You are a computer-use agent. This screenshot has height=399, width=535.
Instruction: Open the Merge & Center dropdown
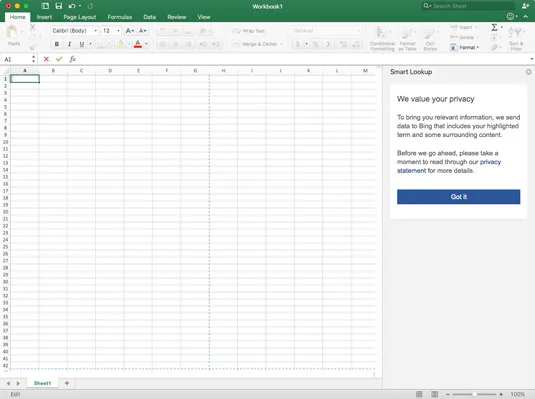coord(281,44)
